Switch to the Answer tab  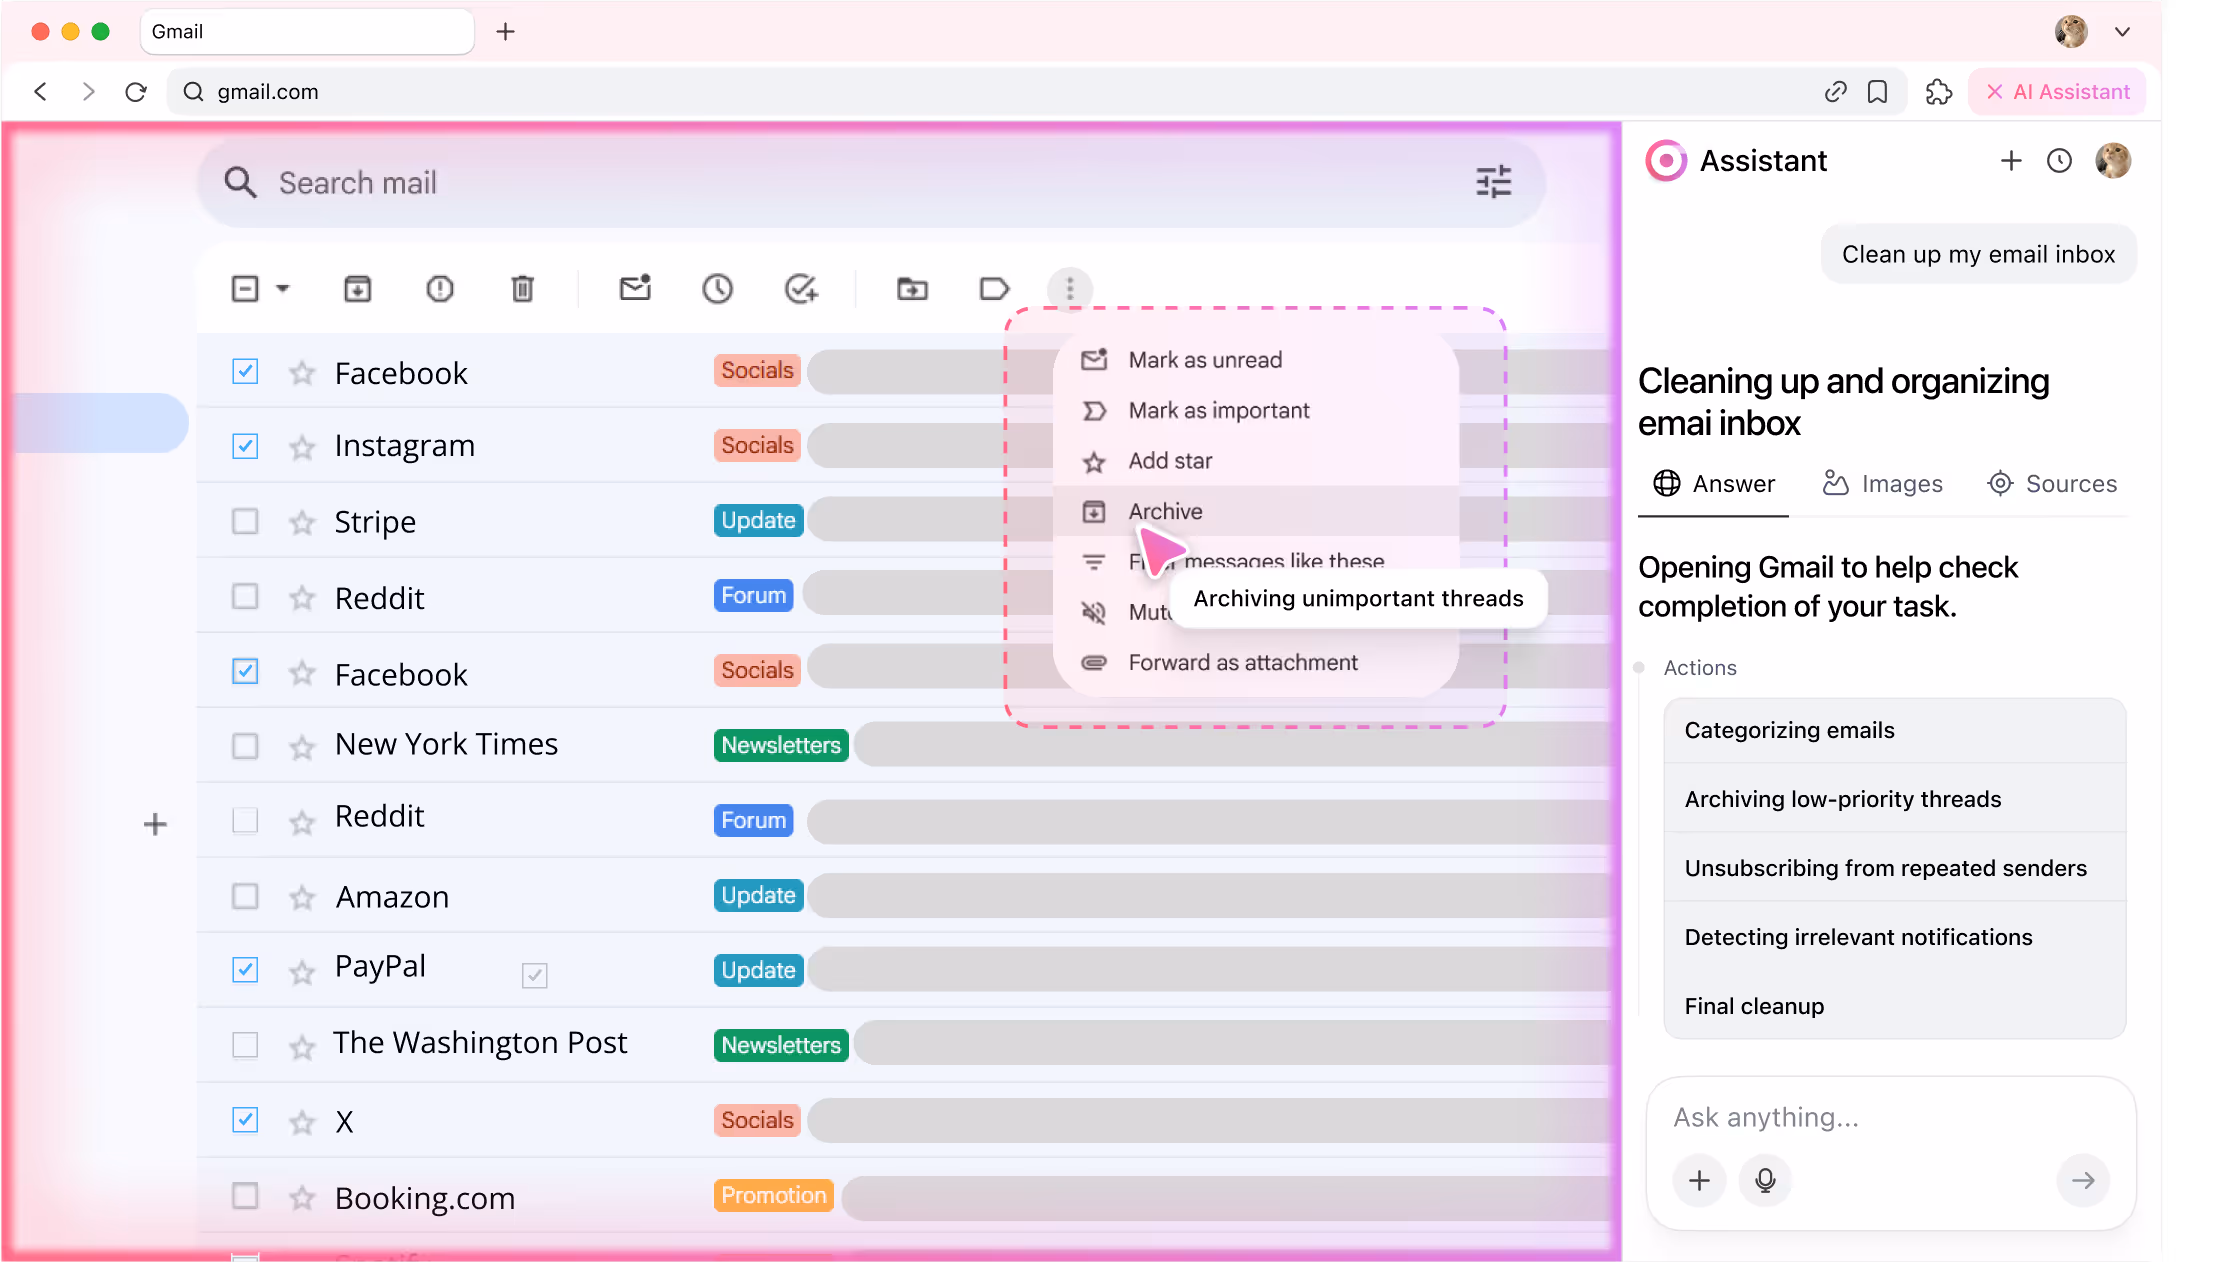click(1713, 484)
